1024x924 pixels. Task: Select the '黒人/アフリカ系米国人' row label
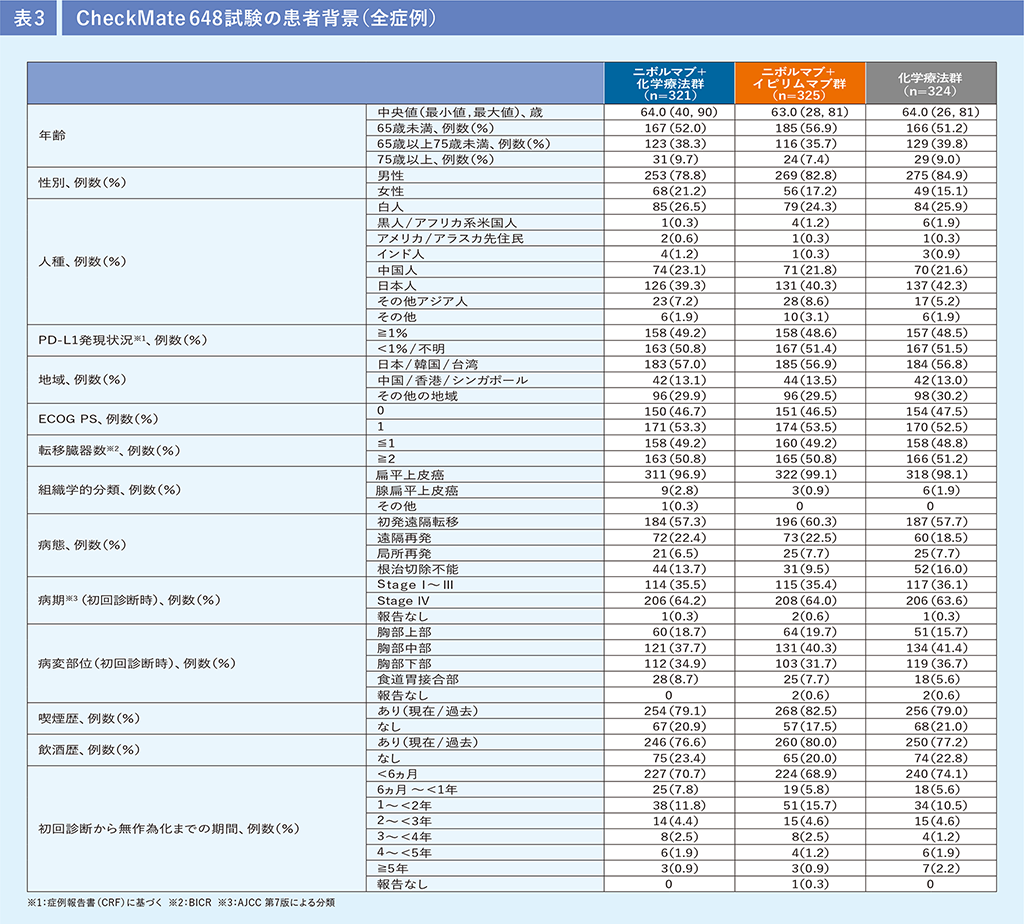click(447, 223)
